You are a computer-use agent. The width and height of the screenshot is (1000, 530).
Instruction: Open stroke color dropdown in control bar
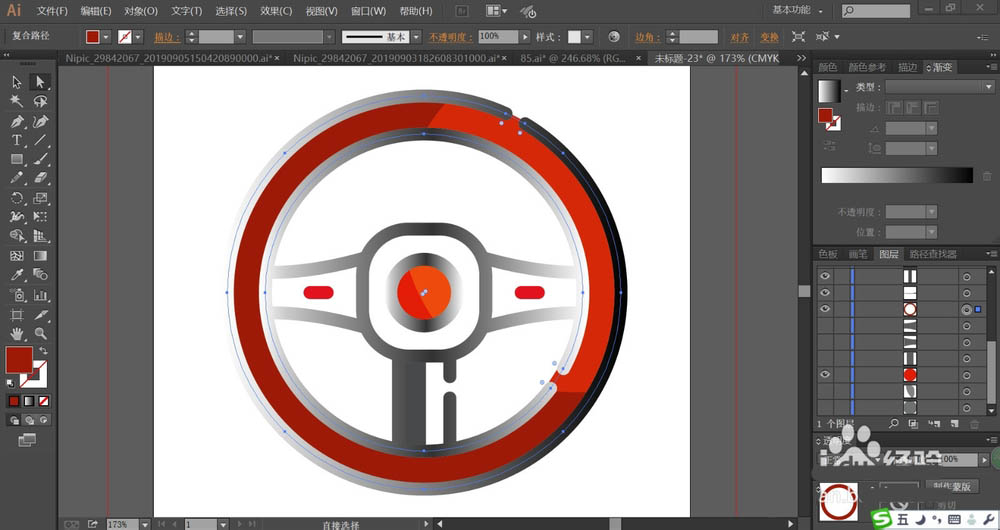tap(138, 37)
